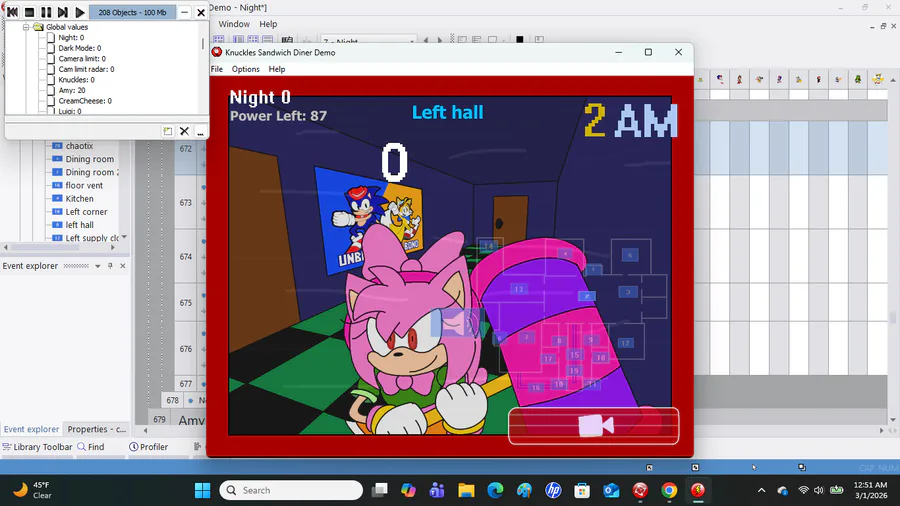900x506 pixels.
Task: Open the Library Toolbar panel
Action: tap(37, 447)
